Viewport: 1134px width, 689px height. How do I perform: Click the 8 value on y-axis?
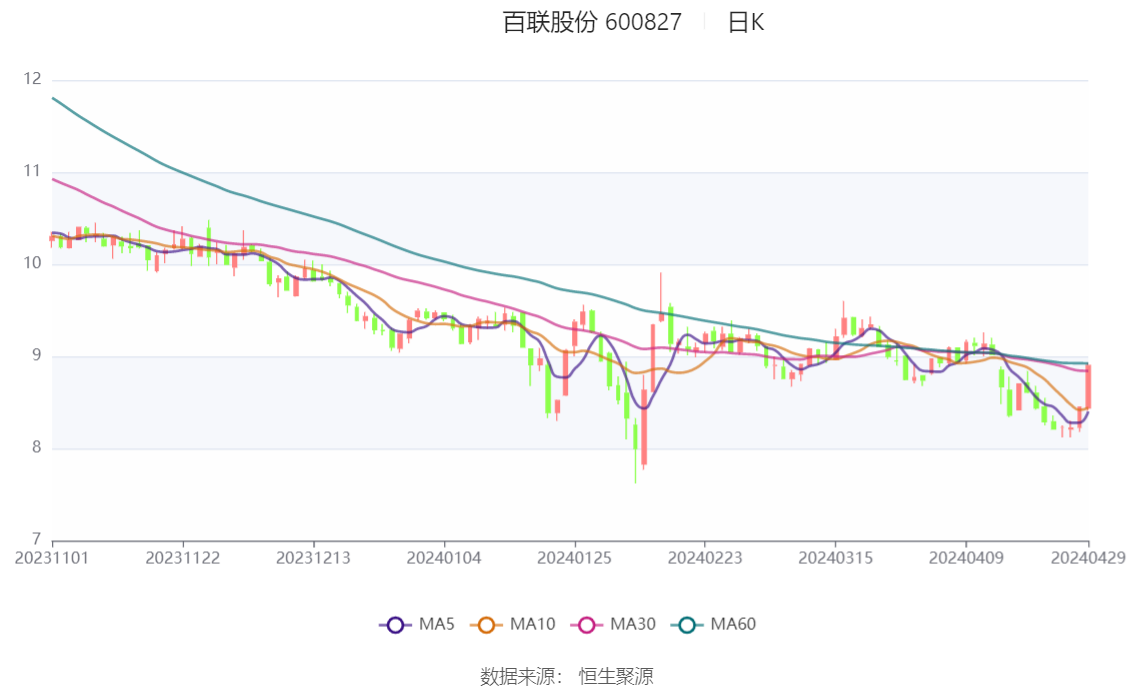37,448
